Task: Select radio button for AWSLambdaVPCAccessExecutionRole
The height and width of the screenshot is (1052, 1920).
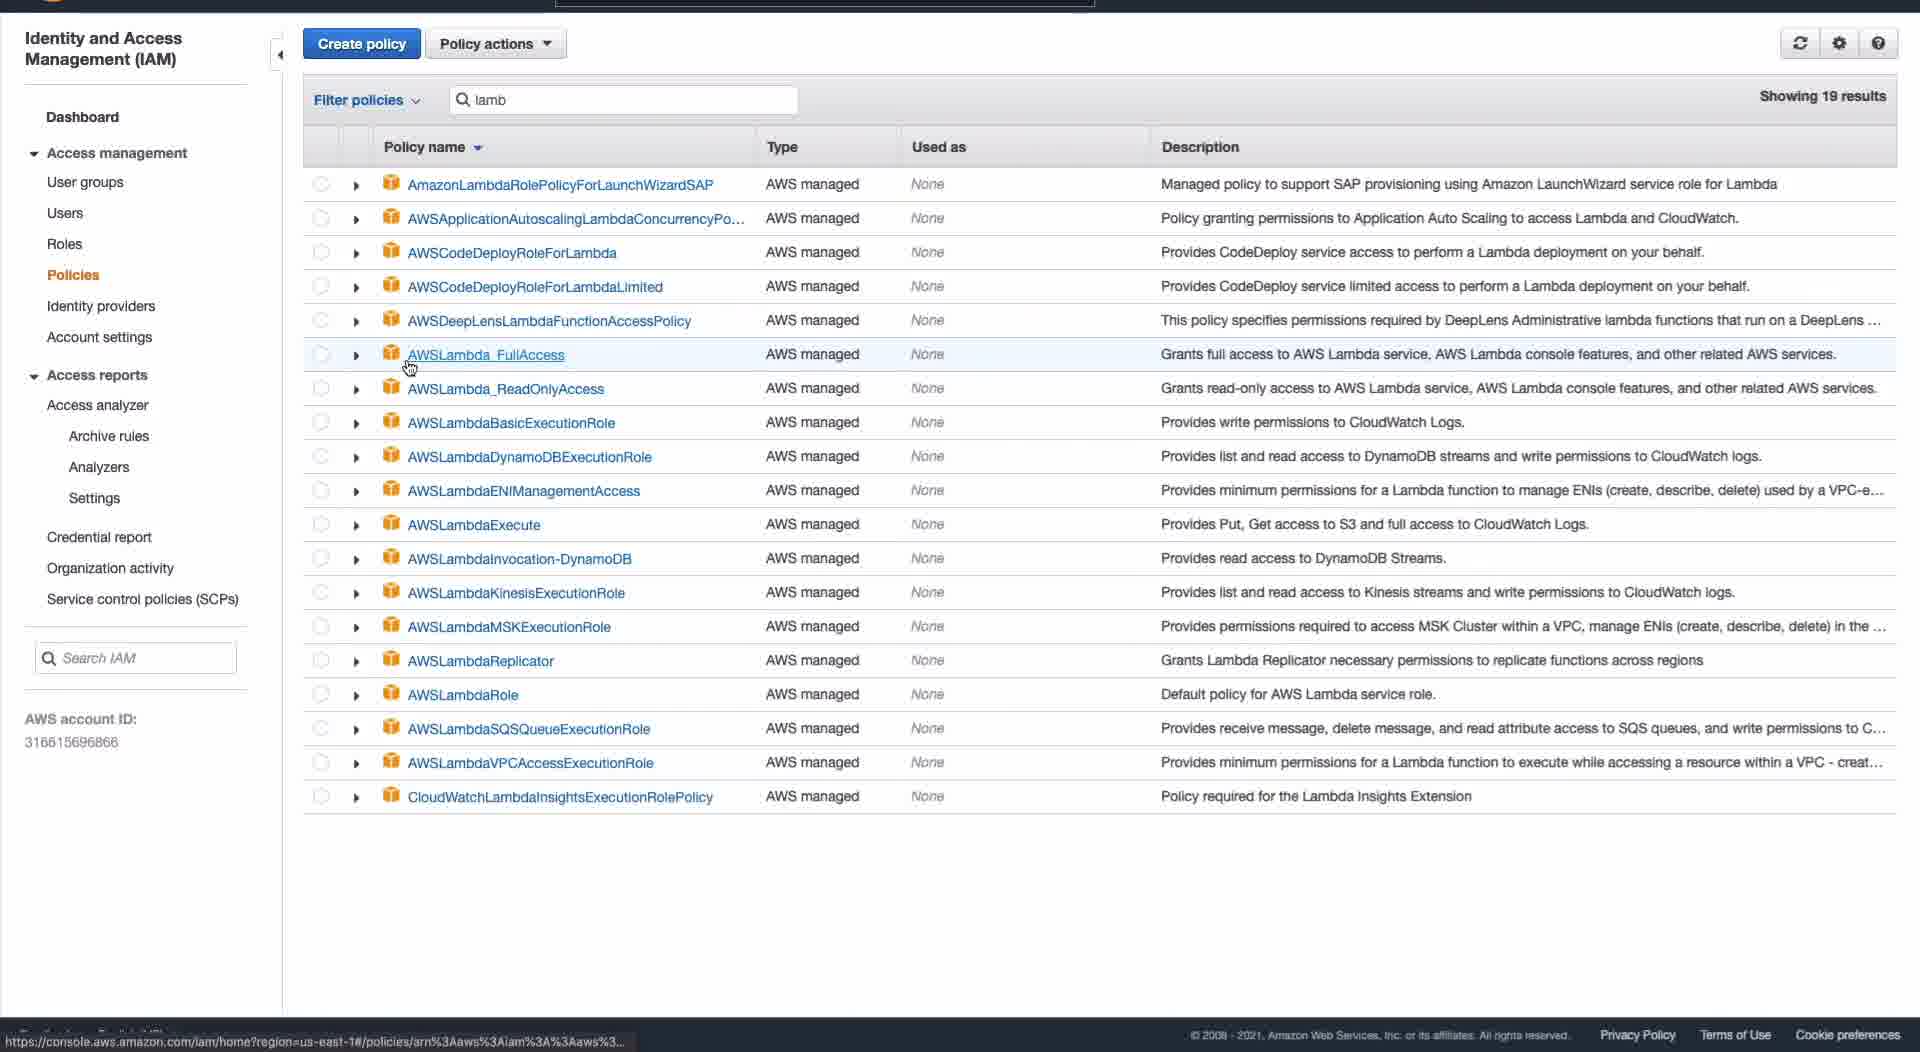Action: click(321, 762)
